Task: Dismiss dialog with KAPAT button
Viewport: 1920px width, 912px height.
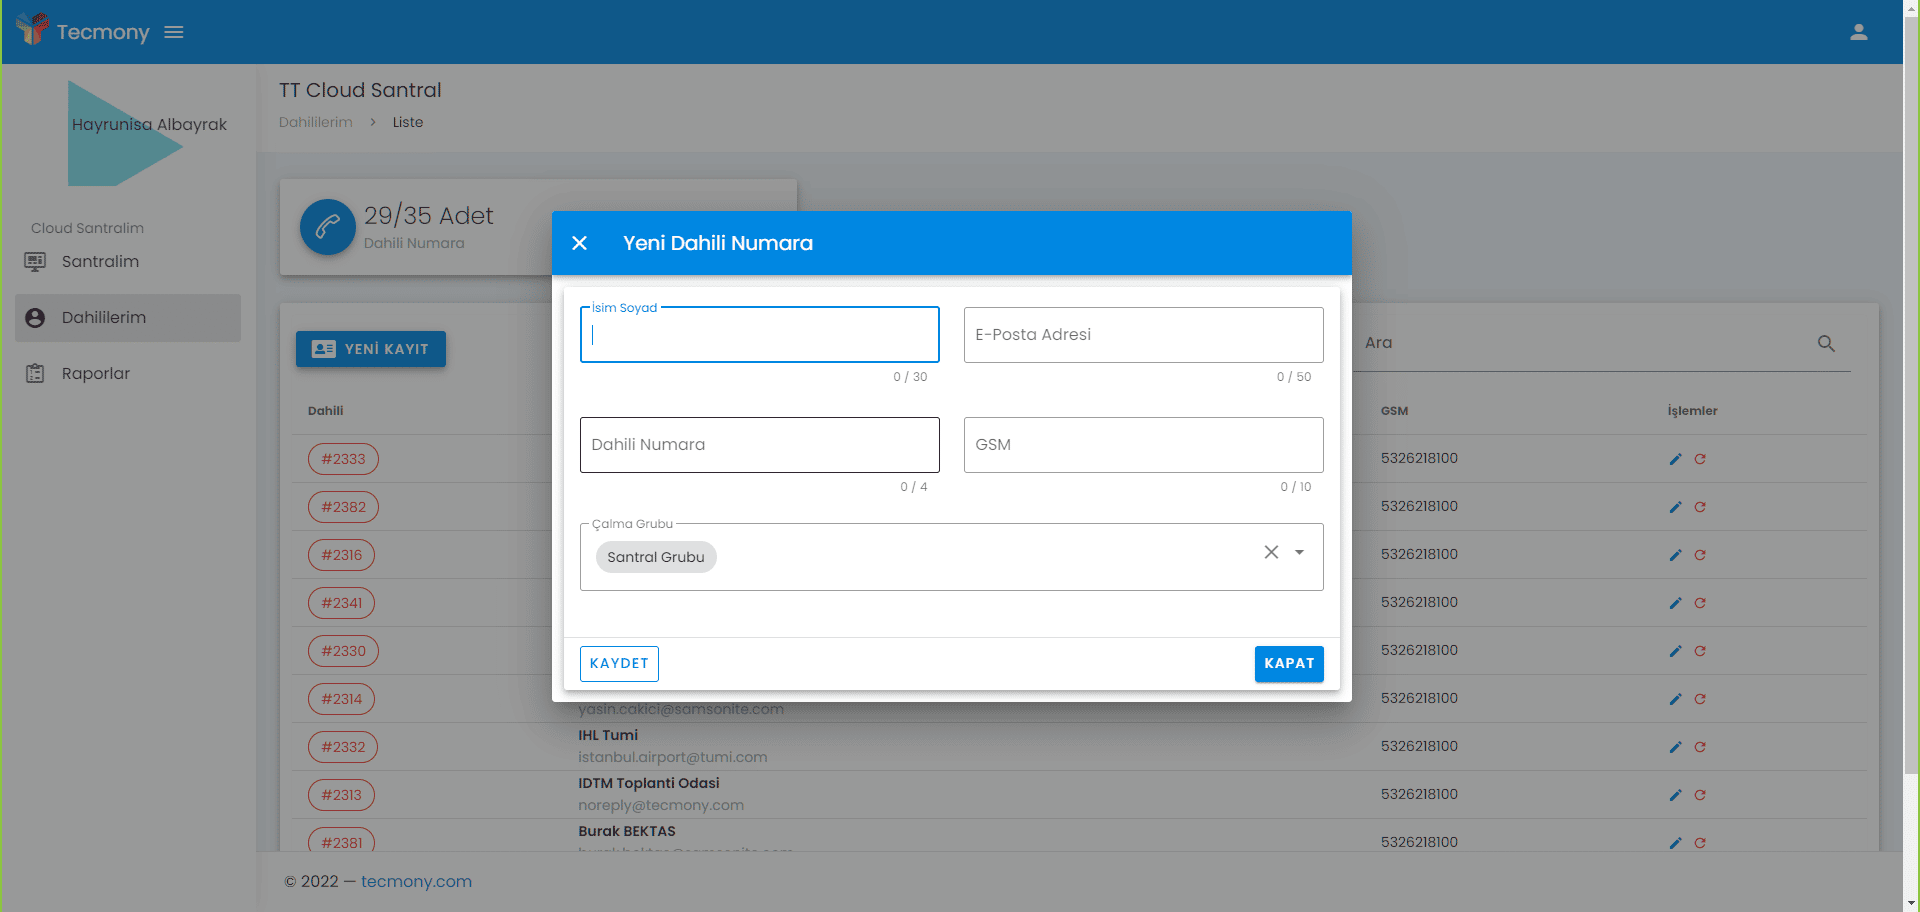Action: 1289,663
